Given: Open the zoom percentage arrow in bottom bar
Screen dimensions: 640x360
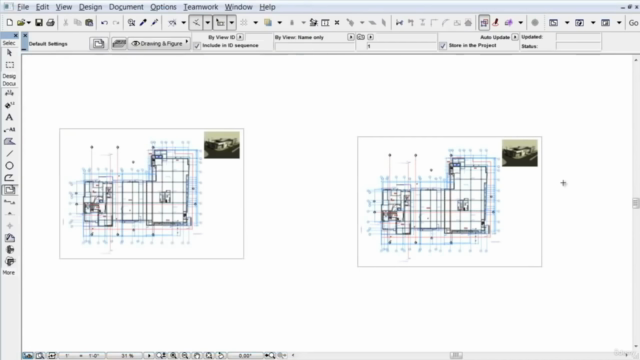Looking at the screenshot, I should coord(149,356).
